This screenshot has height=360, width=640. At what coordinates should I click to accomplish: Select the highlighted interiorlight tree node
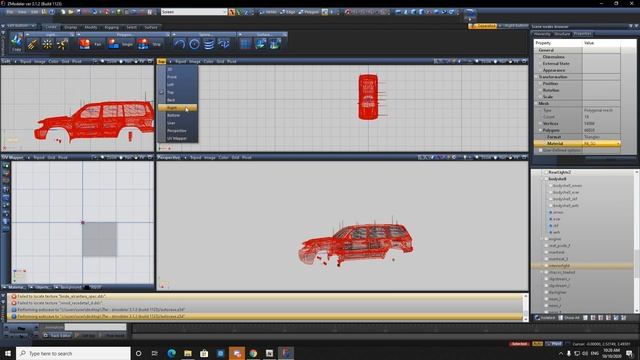[559, 266]
